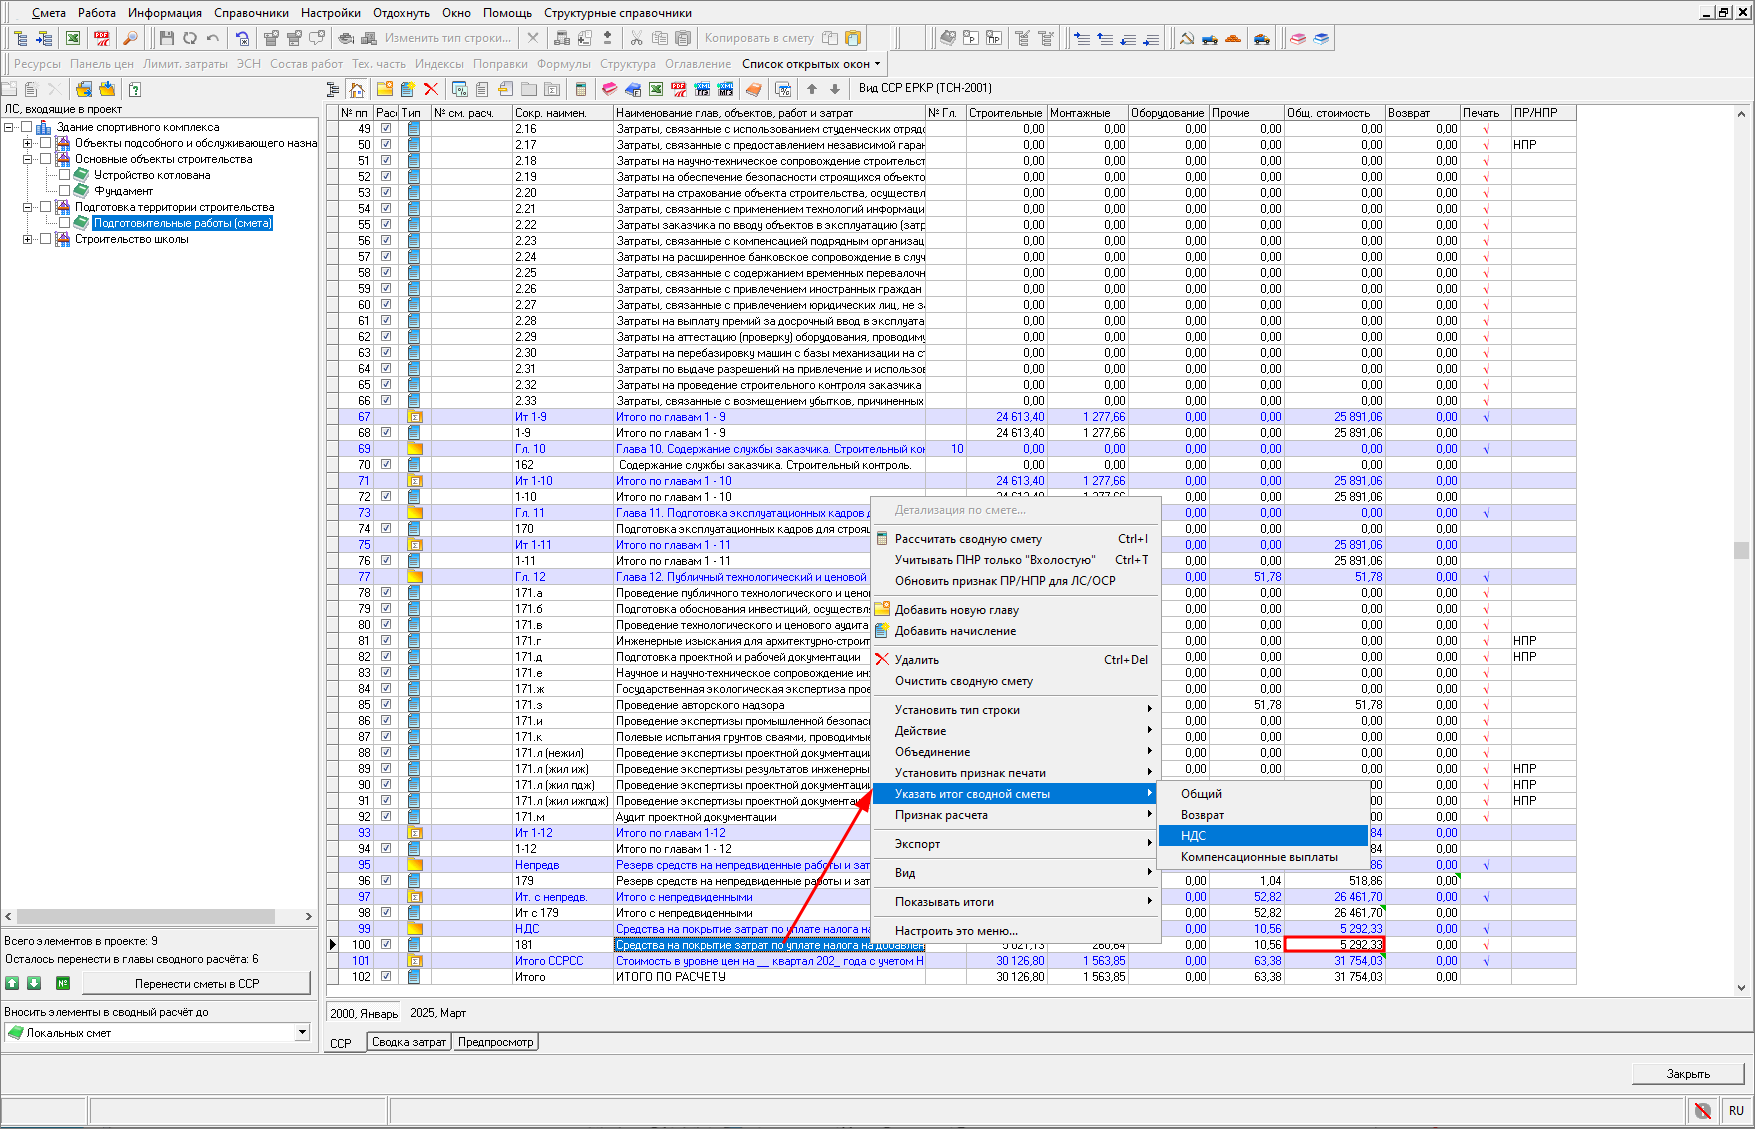Tick the checkbox for Строительство школы
The image size is (1755, 1129).
46,239
